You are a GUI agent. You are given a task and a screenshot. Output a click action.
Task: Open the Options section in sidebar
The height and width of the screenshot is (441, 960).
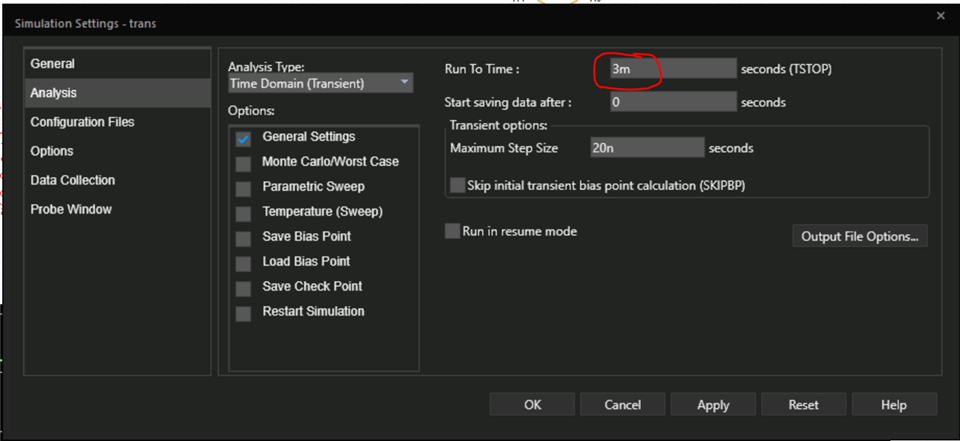52,151
